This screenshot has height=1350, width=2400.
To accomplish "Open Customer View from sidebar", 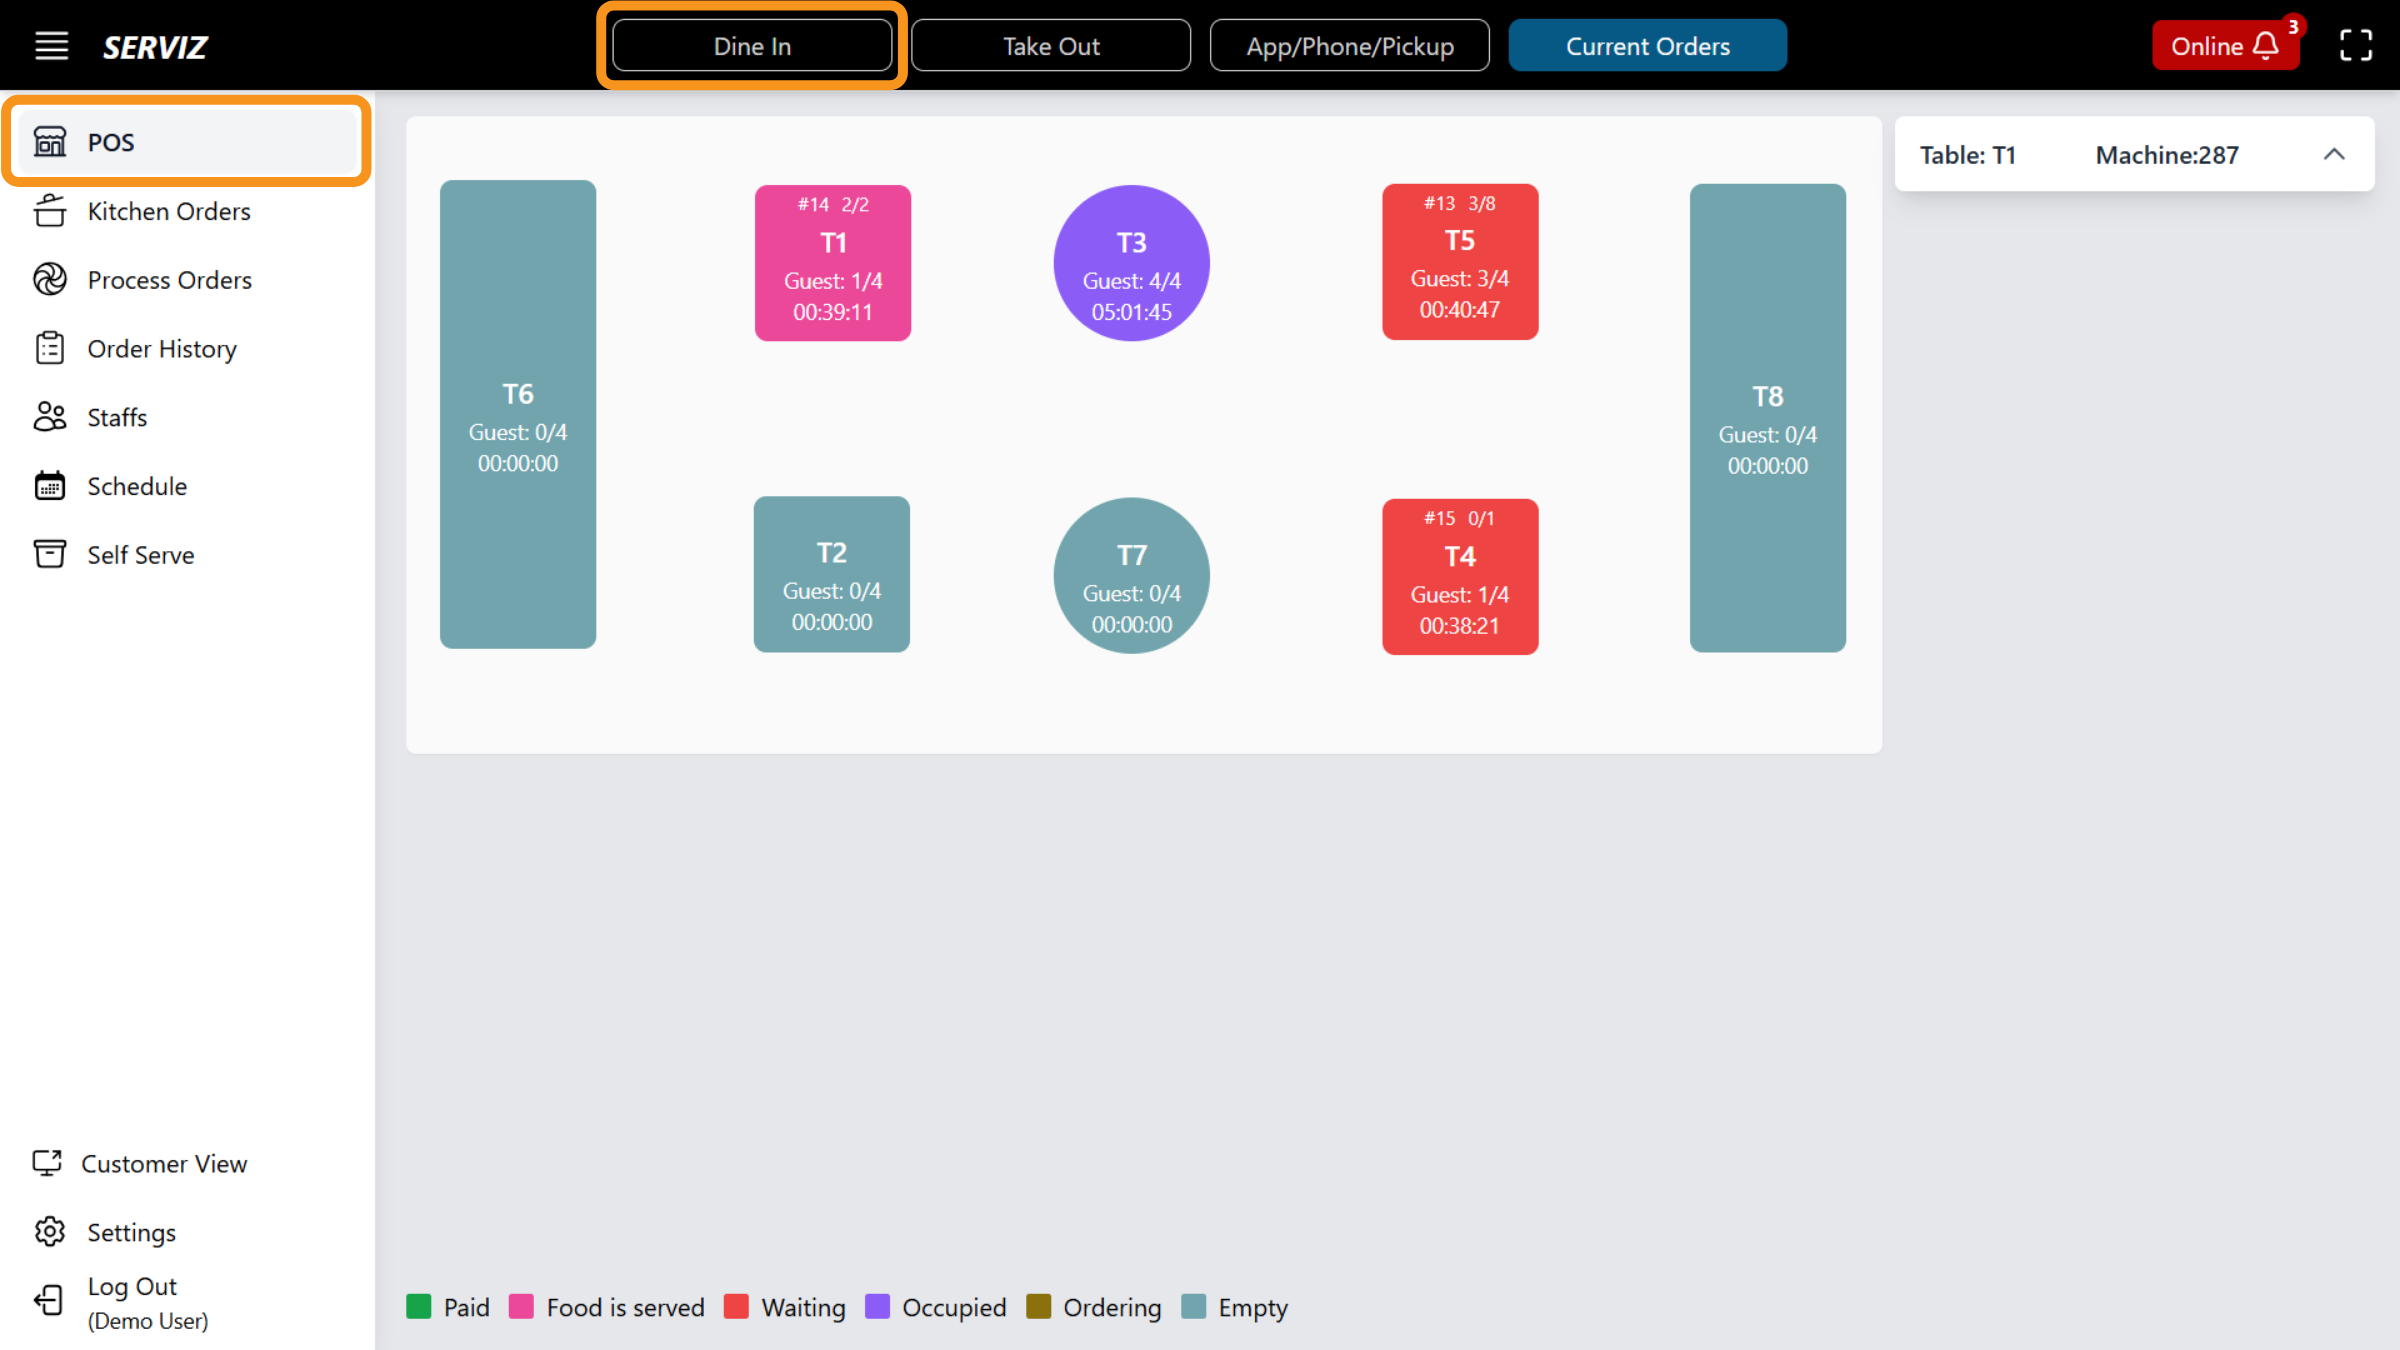I will pos(164,1163).
